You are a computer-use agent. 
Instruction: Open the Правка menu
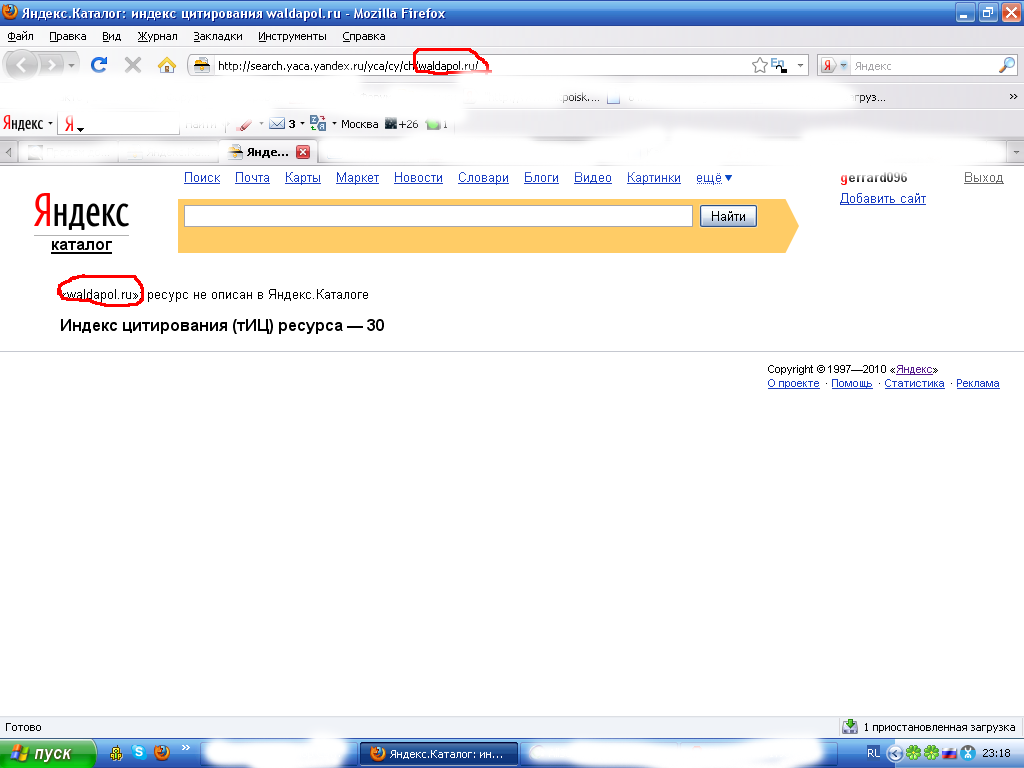point(68,37)
